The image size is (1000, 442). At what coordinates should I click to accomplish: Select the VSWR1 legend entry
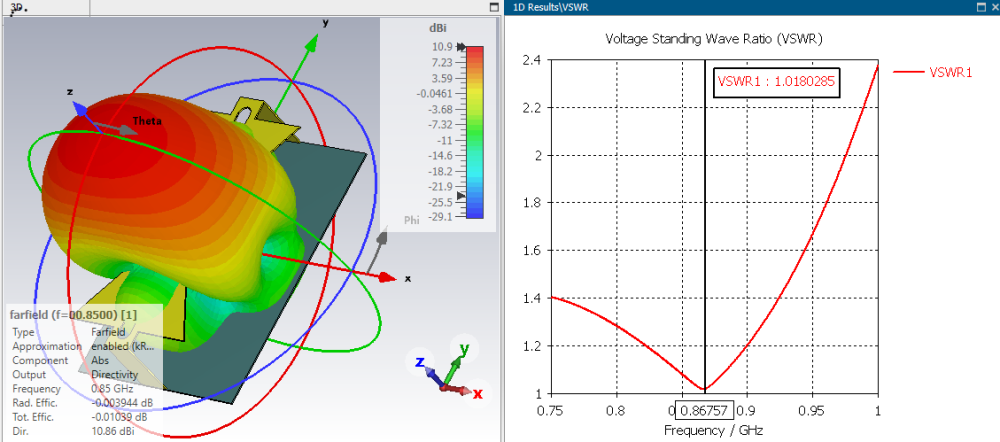point(933,73)
